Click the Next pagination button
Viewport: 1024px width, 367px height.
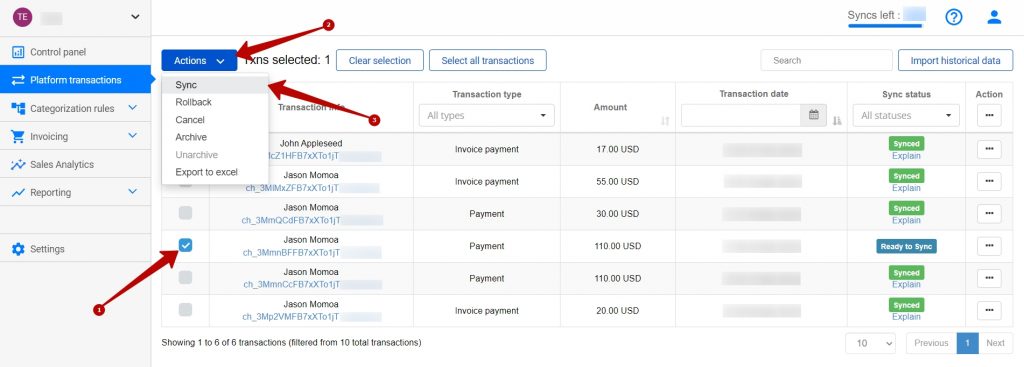coord(995,343)
